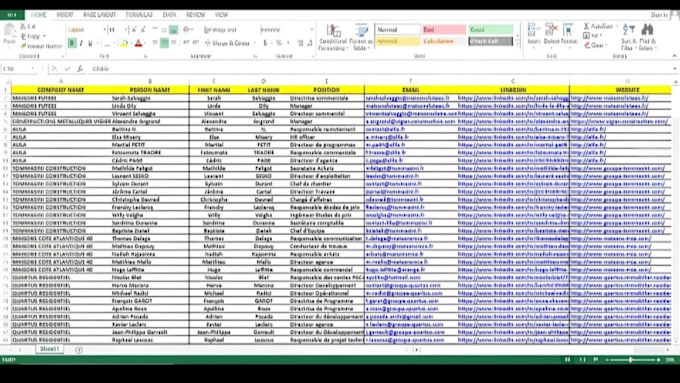This screenshot has width=680, height=383.
Task: Switch to the DATA tab
Action: pos(170,15)
